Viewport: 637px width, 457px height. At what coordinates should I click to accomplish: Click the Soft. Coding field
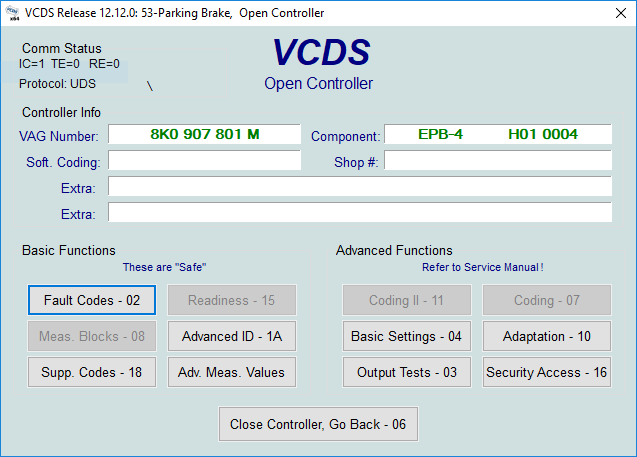(204, 160)
